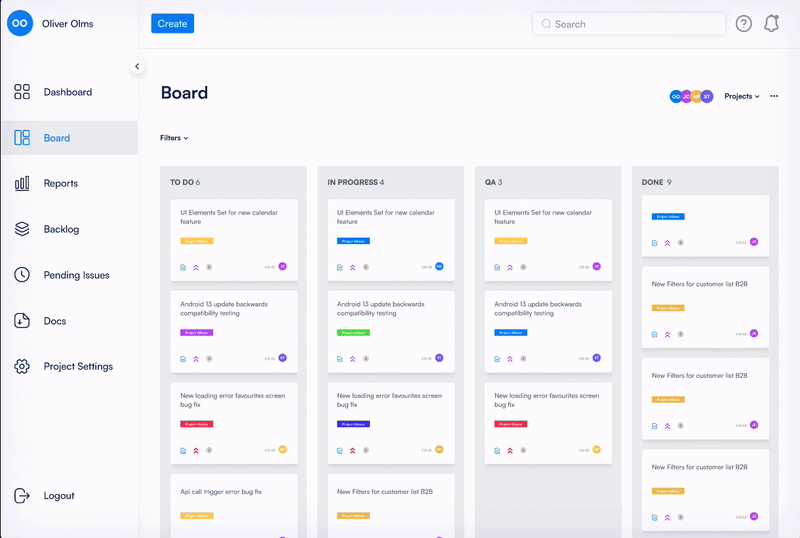The width and height of the screenshot is (800, 538).
Task: Toggle task checkbox on IN PROGRESS loading error card
Action: pos(340,451)
